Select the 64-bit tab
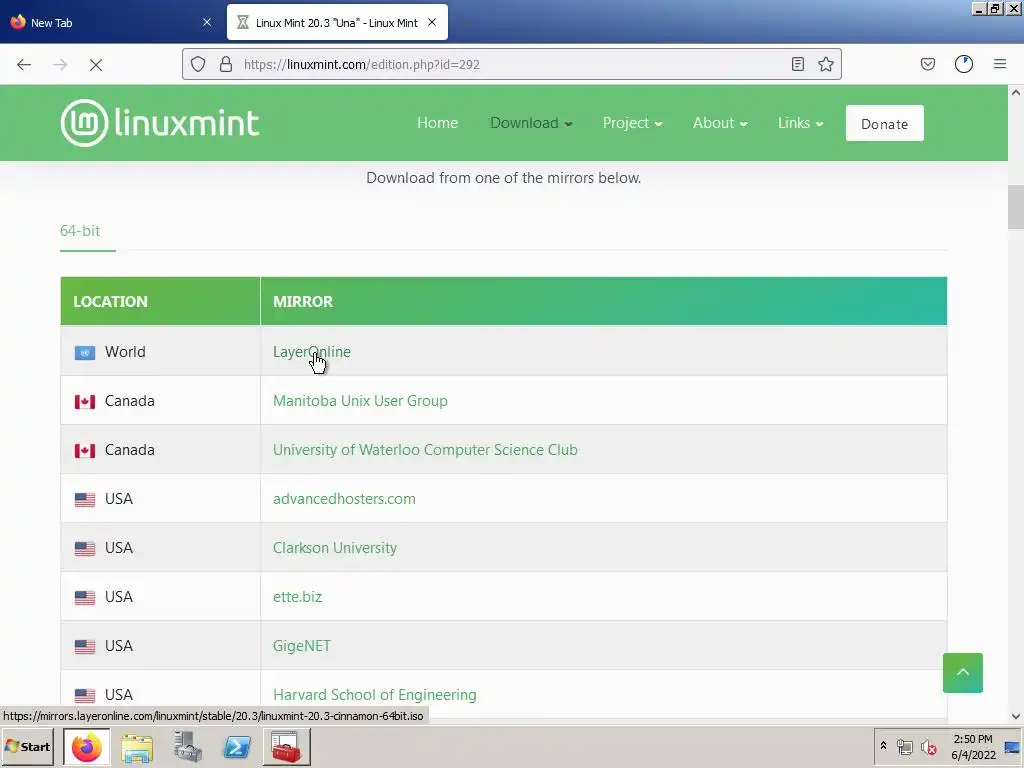 coord(80,231)
